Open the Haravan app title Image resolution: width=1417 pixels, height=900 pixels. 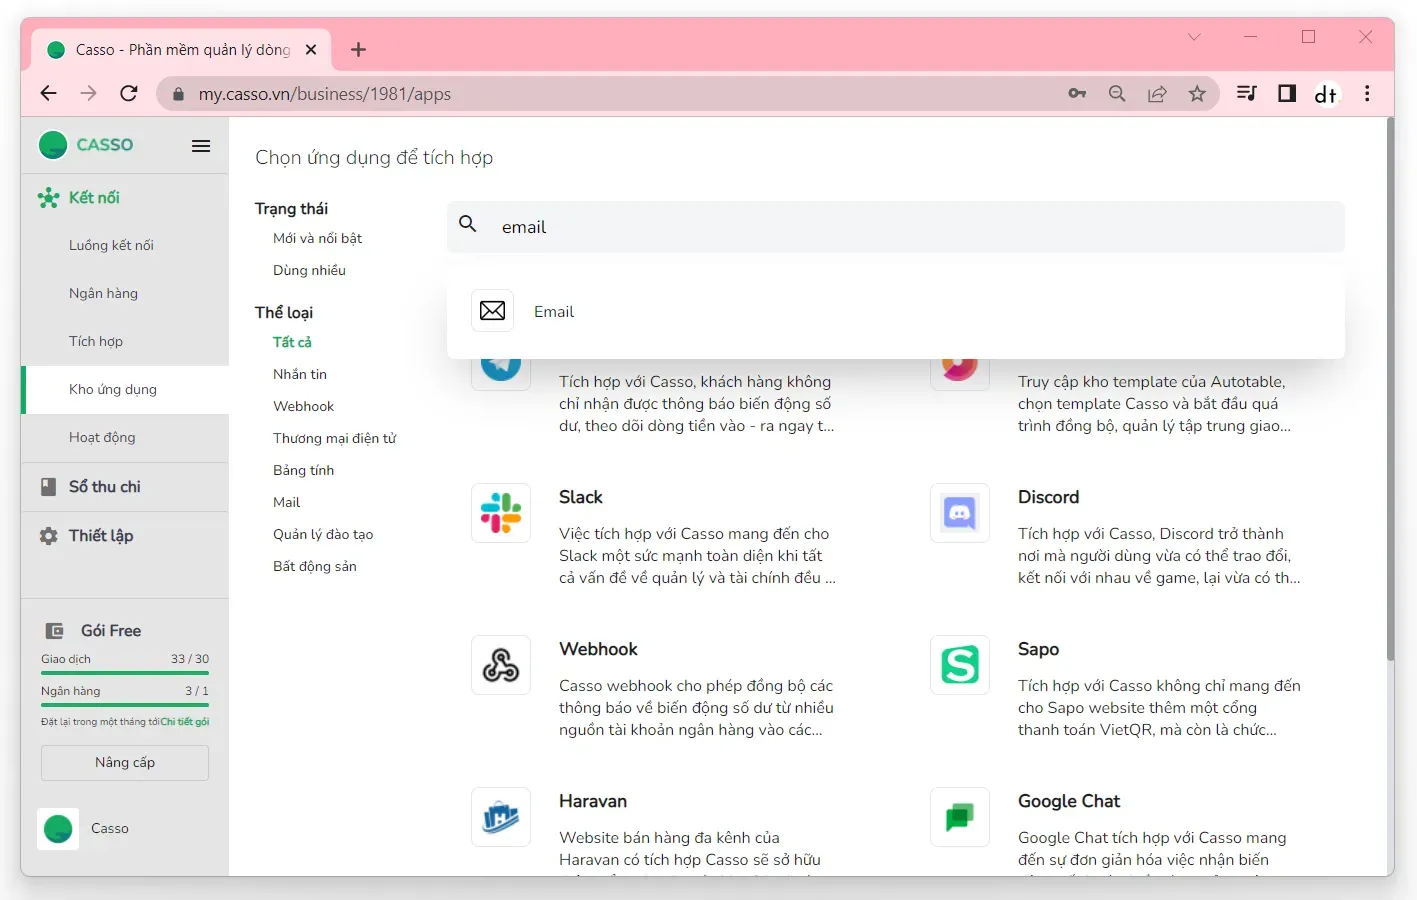coord(593,801)
